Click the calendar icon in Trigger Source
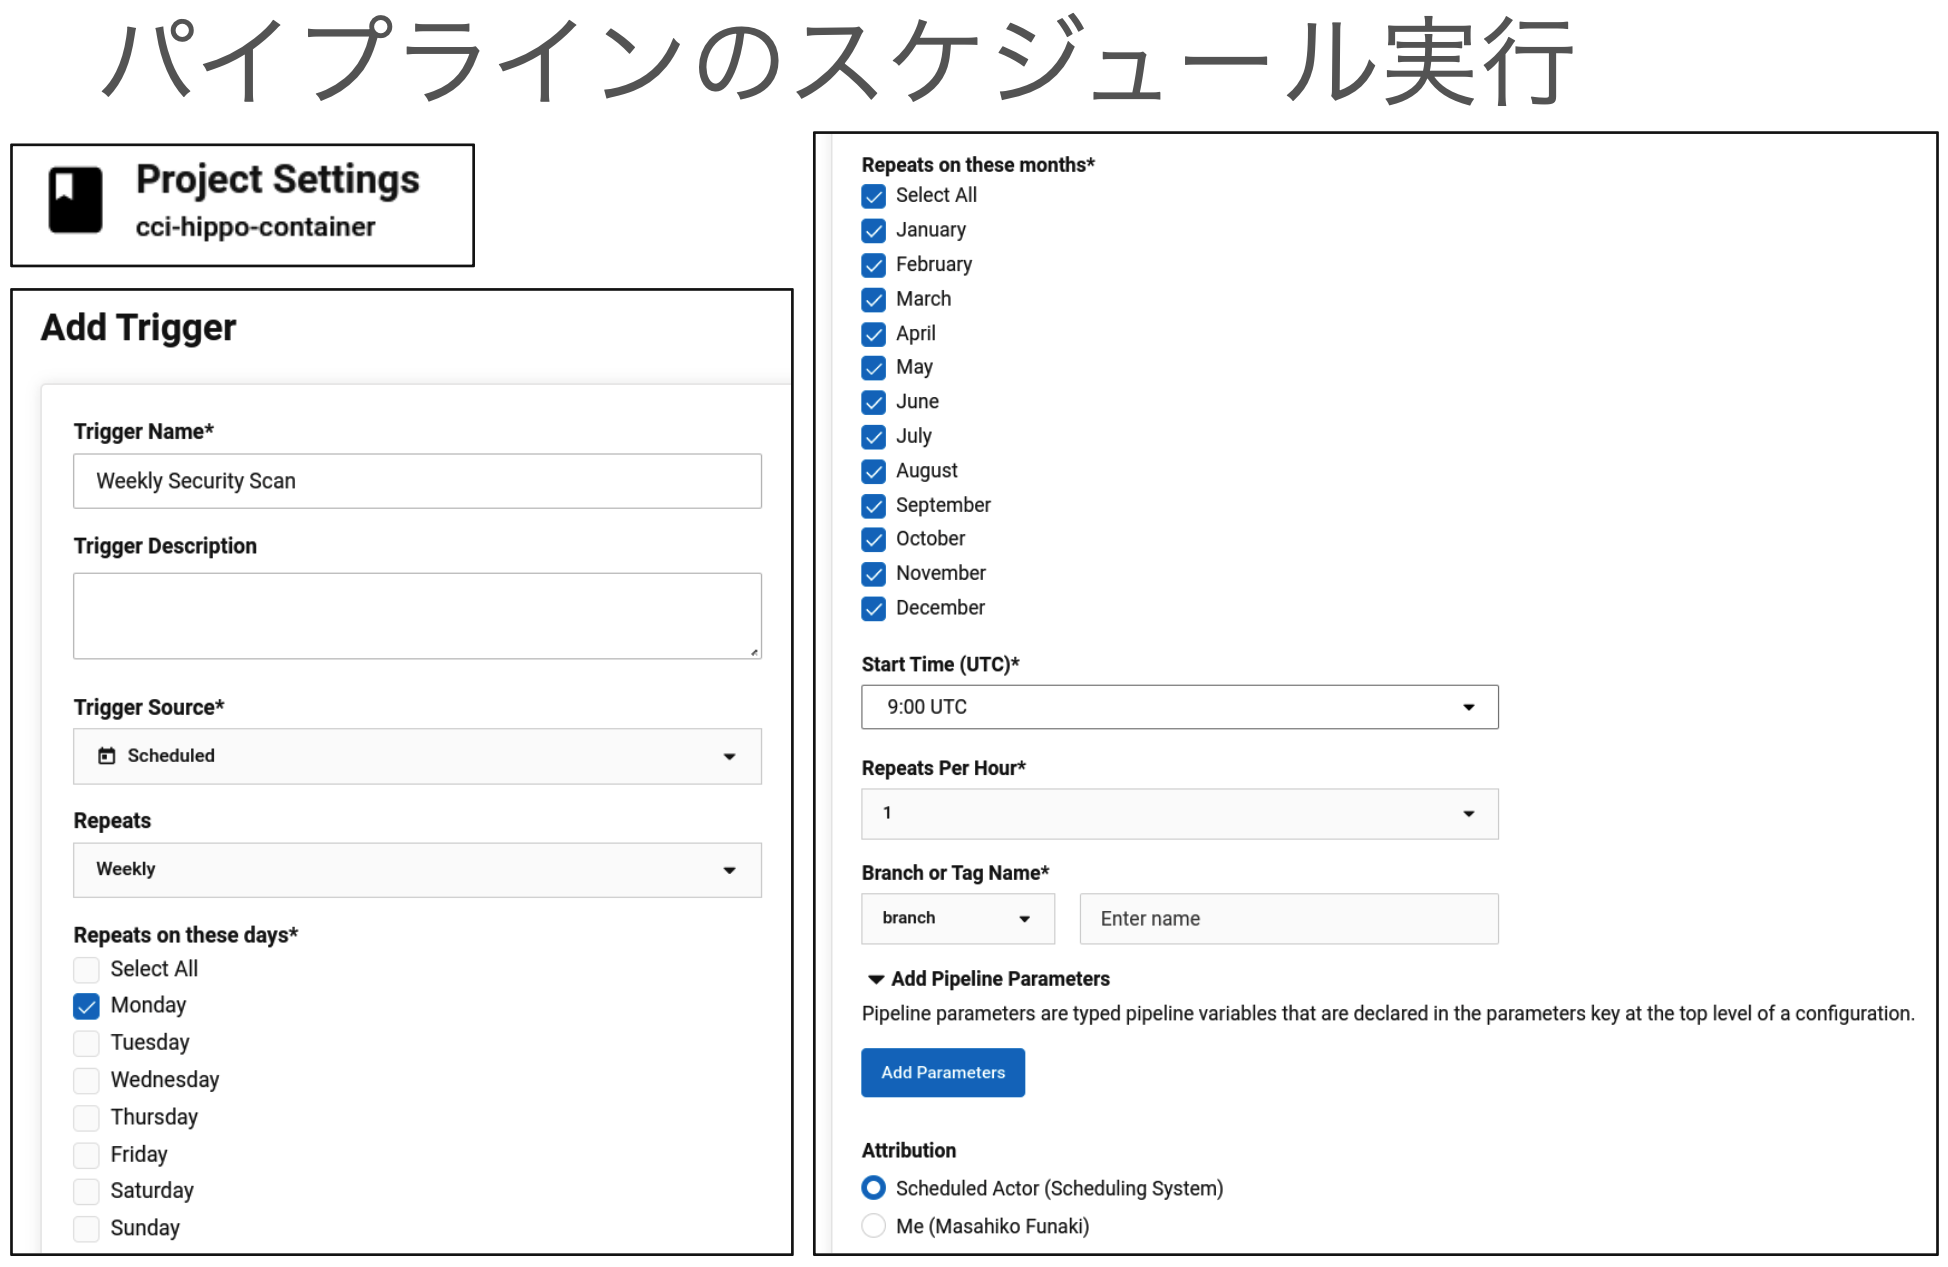 click(x=107, y=756)
